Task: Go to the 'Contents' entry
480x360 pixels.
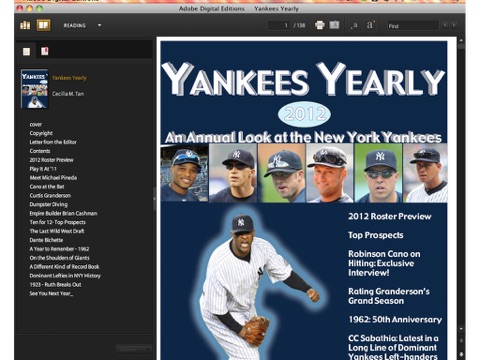Action: pos(40,151)
